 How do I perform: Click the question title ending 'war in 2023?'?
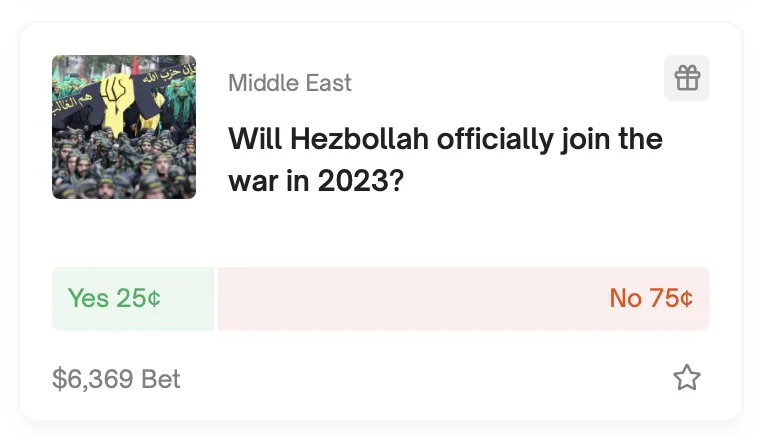[x=445, y=160]
